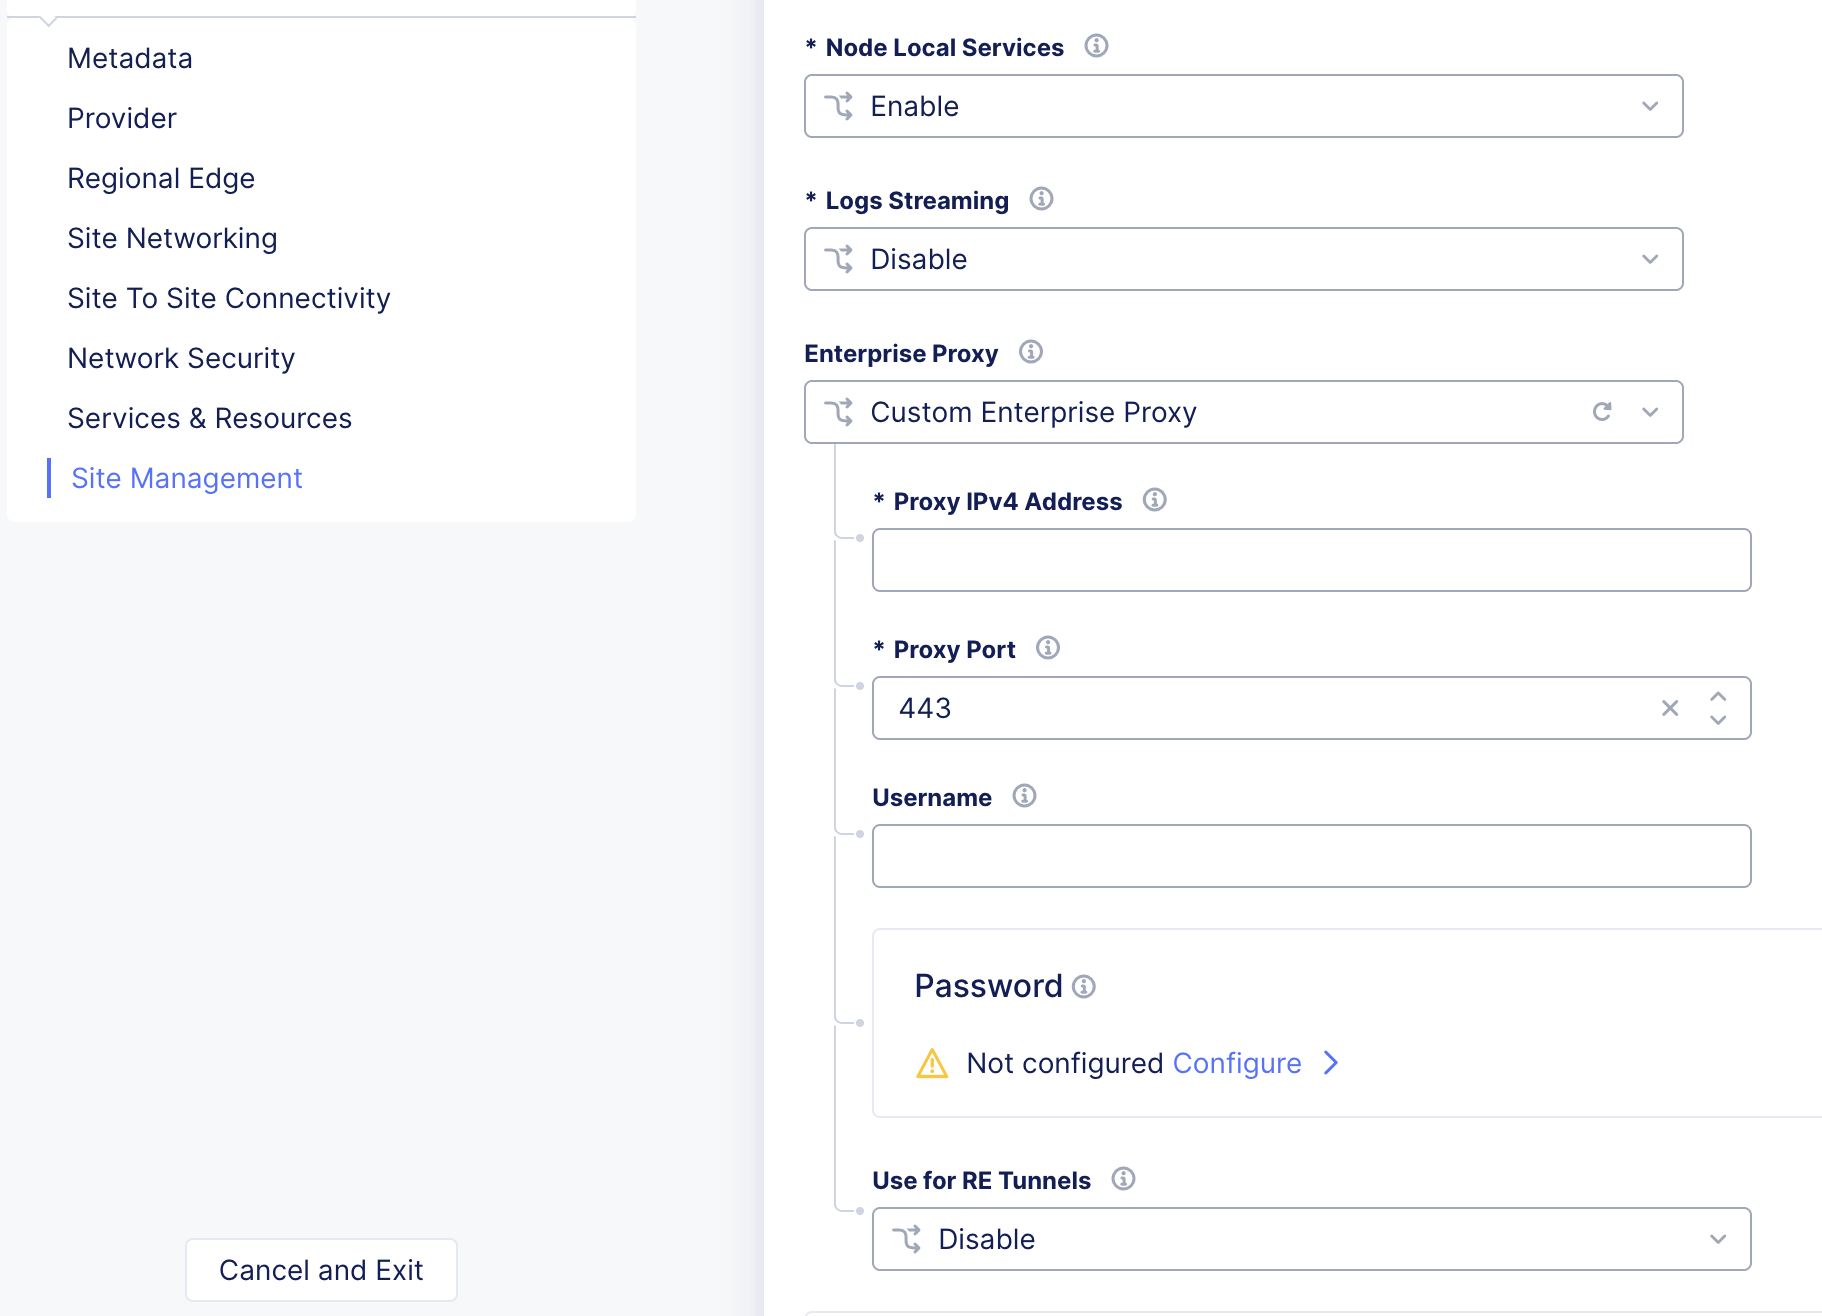Screen dimensions: 1822x1316
Task: Click the Proxy IPv4 Address input field
Action: 1311,560
